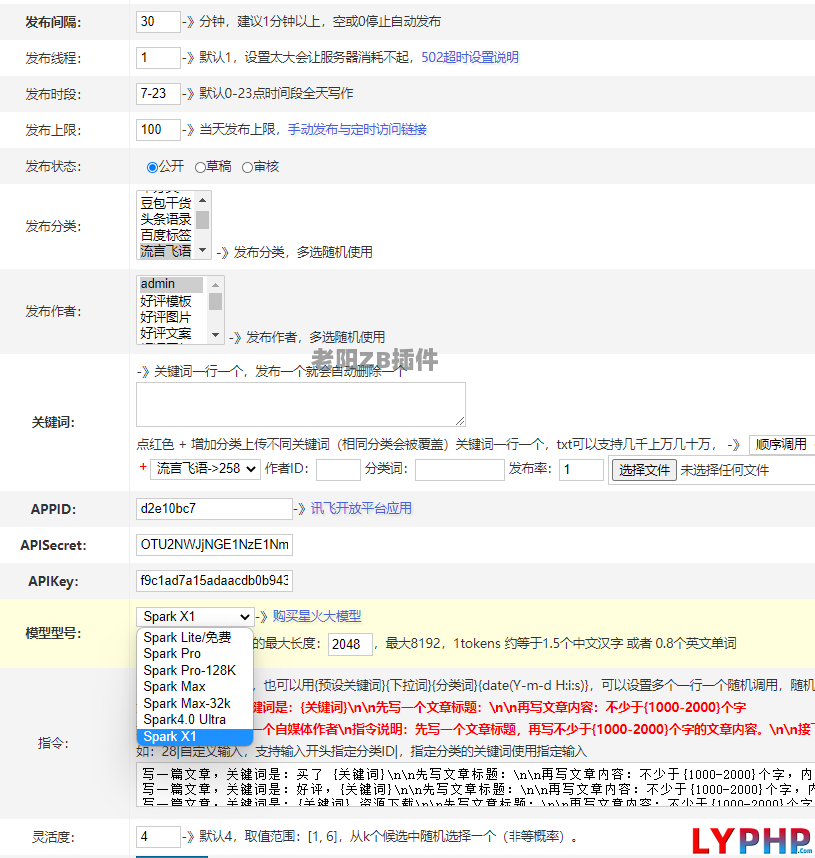Click the APPID input field
This screenshot has height=858, width=815.
click(214, 509)
